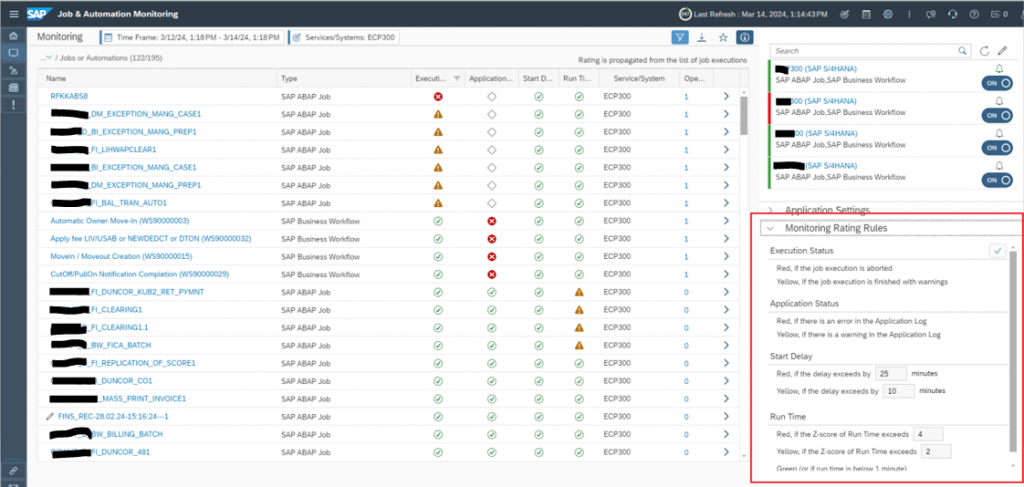Viewport: 1024px width, 487px height.
Task: Open details arrow for FINS_REC-28.02.24 row
Action: (726, 416)
